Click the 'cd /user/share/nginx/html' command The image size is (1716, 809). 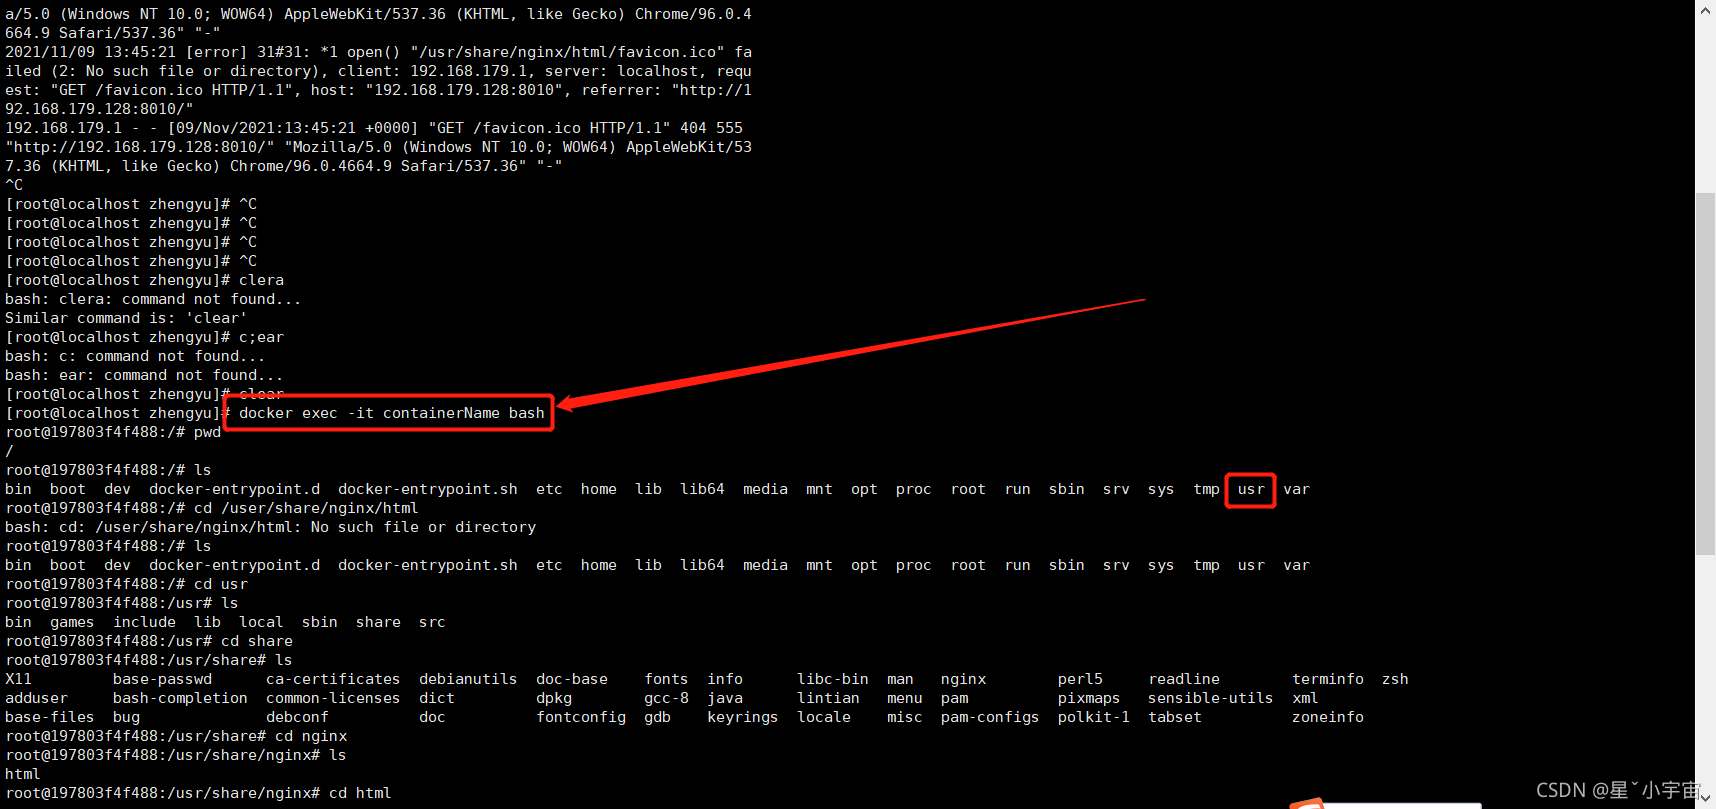306,508
